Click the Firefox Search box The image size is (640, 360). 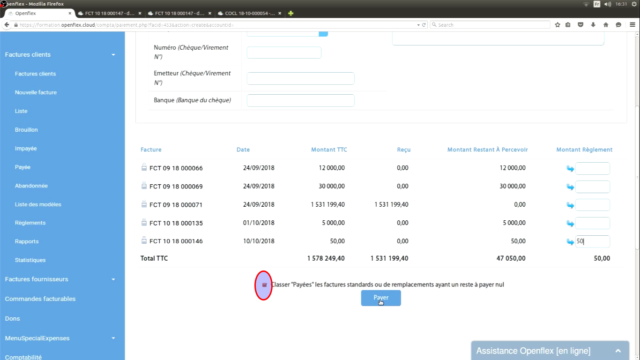click(x=490, y=25)
